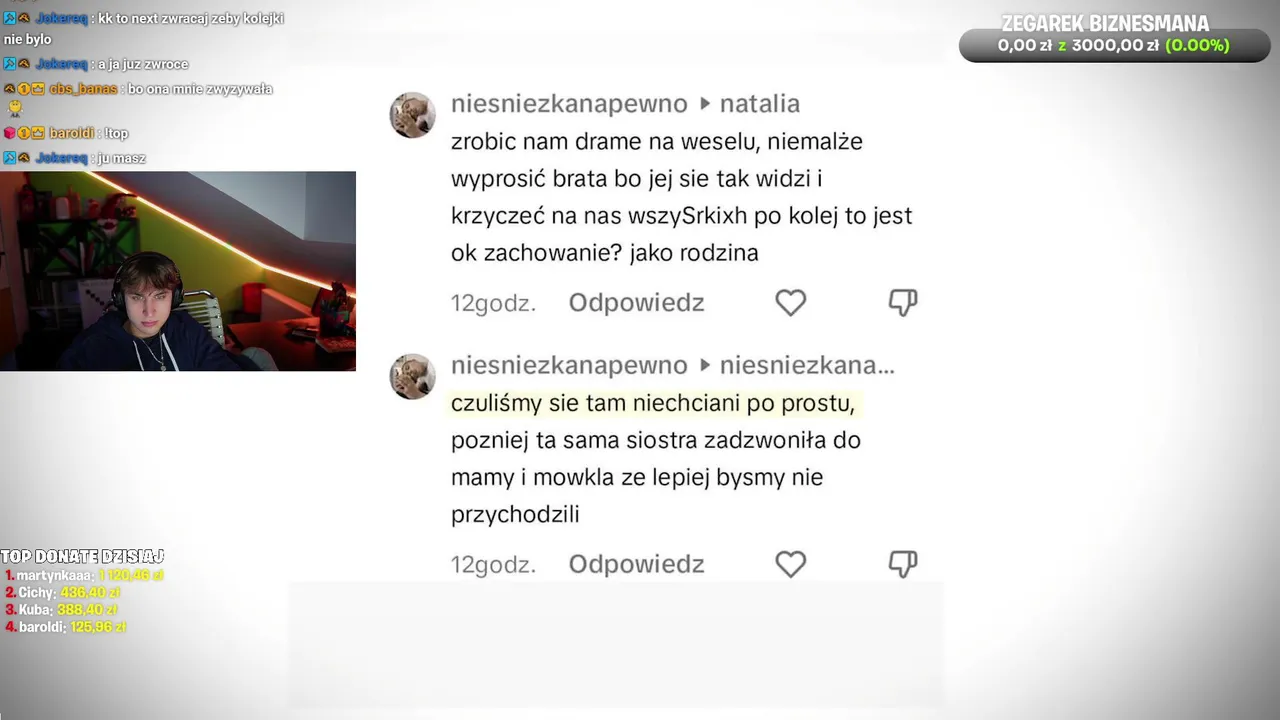Like the second comment about feeling unwanted
Screen dimensions: 1280x720
click(790, 564)
